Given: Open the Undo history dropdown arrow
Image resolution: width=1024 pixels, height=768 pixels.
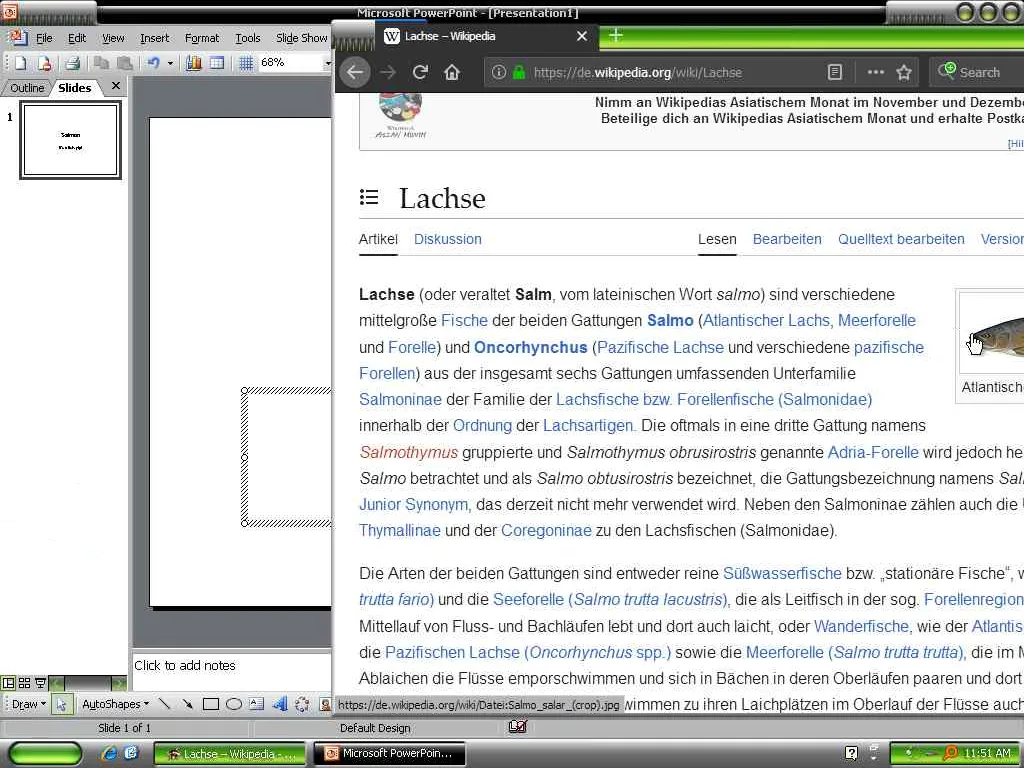Looking at the screenshot, I should (170, 63).
